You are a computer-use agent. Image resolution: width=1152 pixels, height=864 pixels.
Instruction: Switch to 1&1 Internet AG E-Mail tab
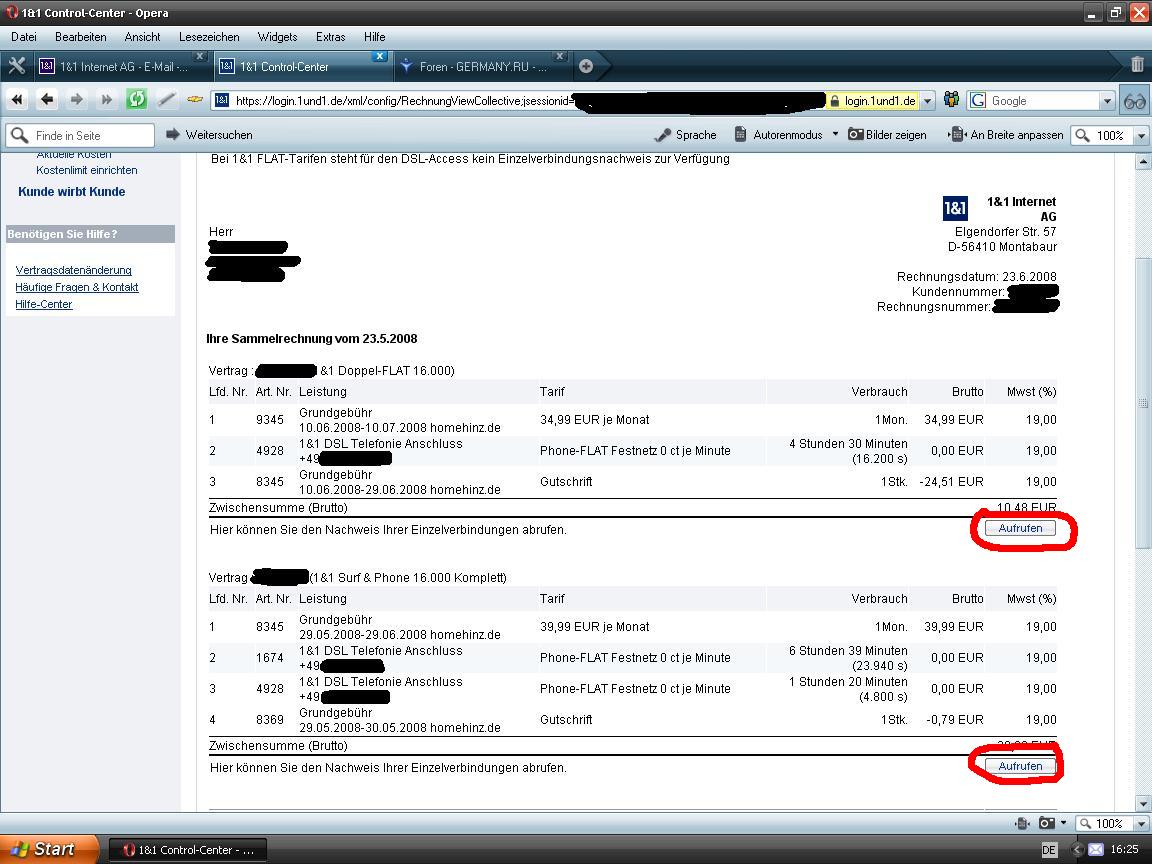coord(121,66)
